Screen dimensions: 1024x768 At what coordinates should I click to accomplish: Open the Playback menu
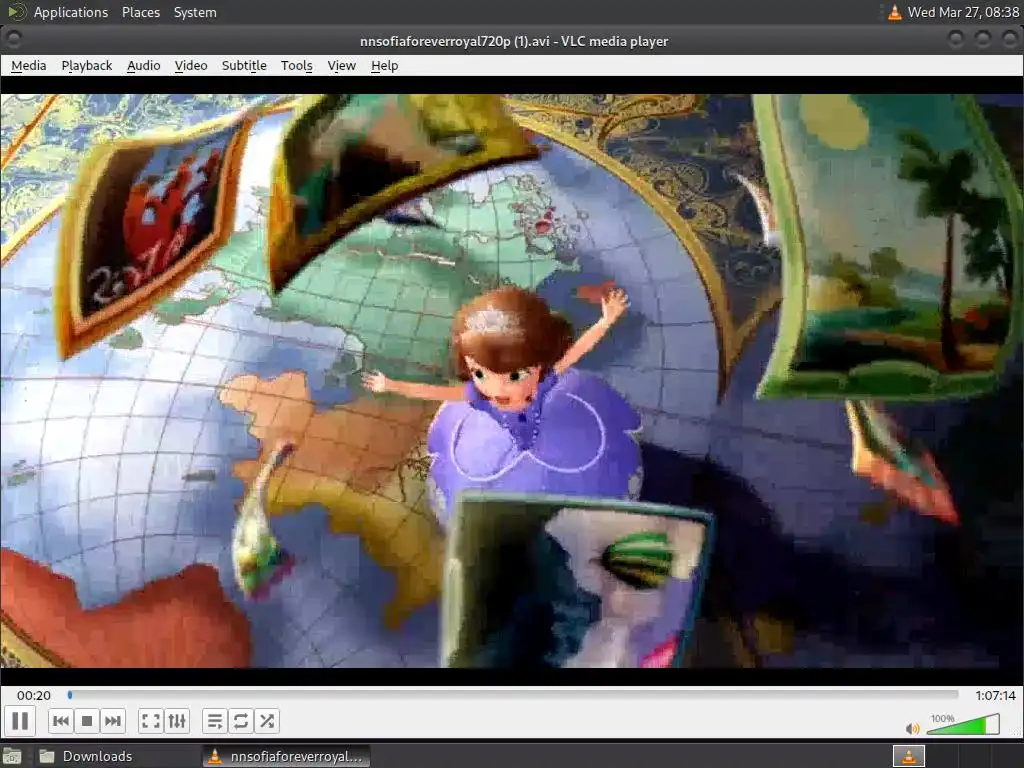click(x=87, y=65)
